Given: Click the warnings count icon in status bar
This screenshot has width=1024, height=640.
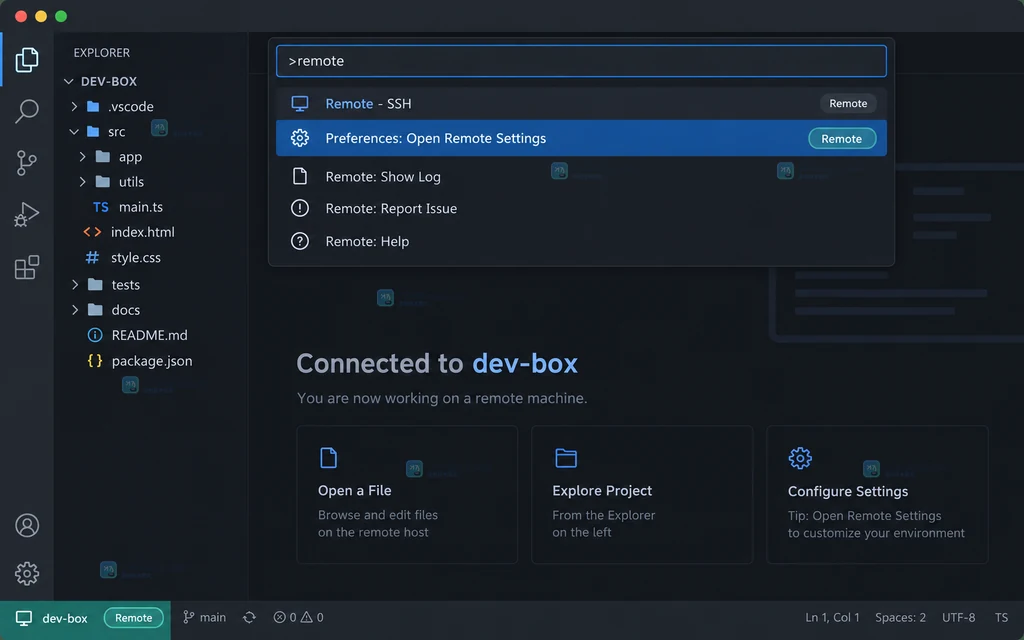Looking at the screenshot, I should click(306, 617).
